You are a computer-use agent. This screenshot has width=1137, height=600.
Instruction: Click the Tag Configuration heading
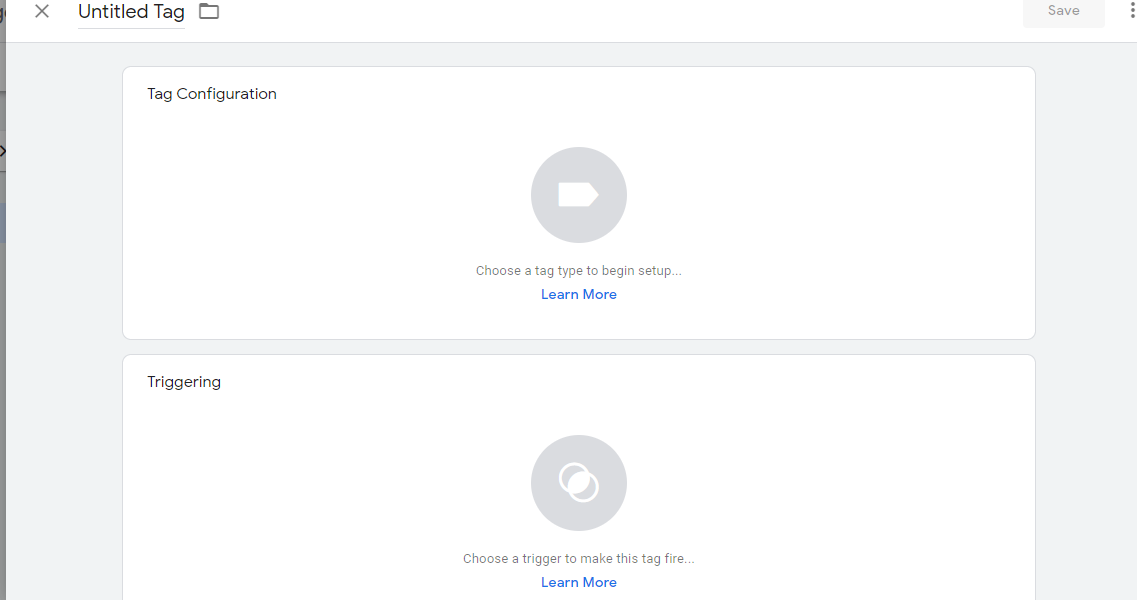212,94
